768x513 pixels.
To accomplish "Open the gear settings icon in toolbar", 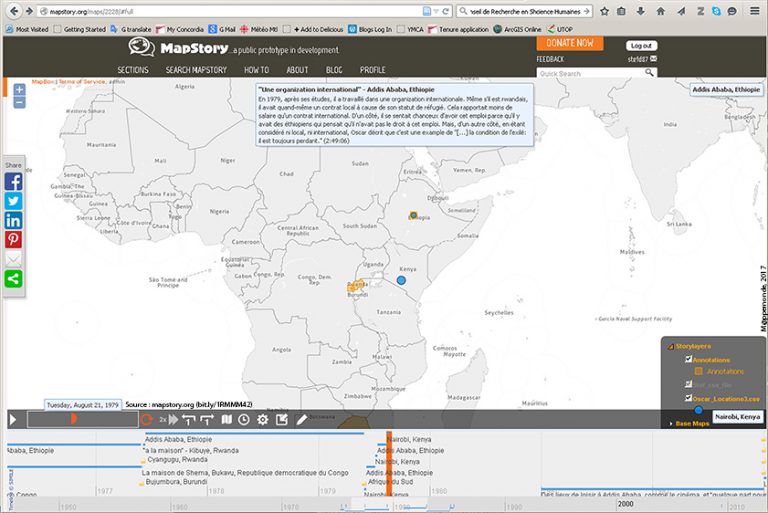I will 263,419.
